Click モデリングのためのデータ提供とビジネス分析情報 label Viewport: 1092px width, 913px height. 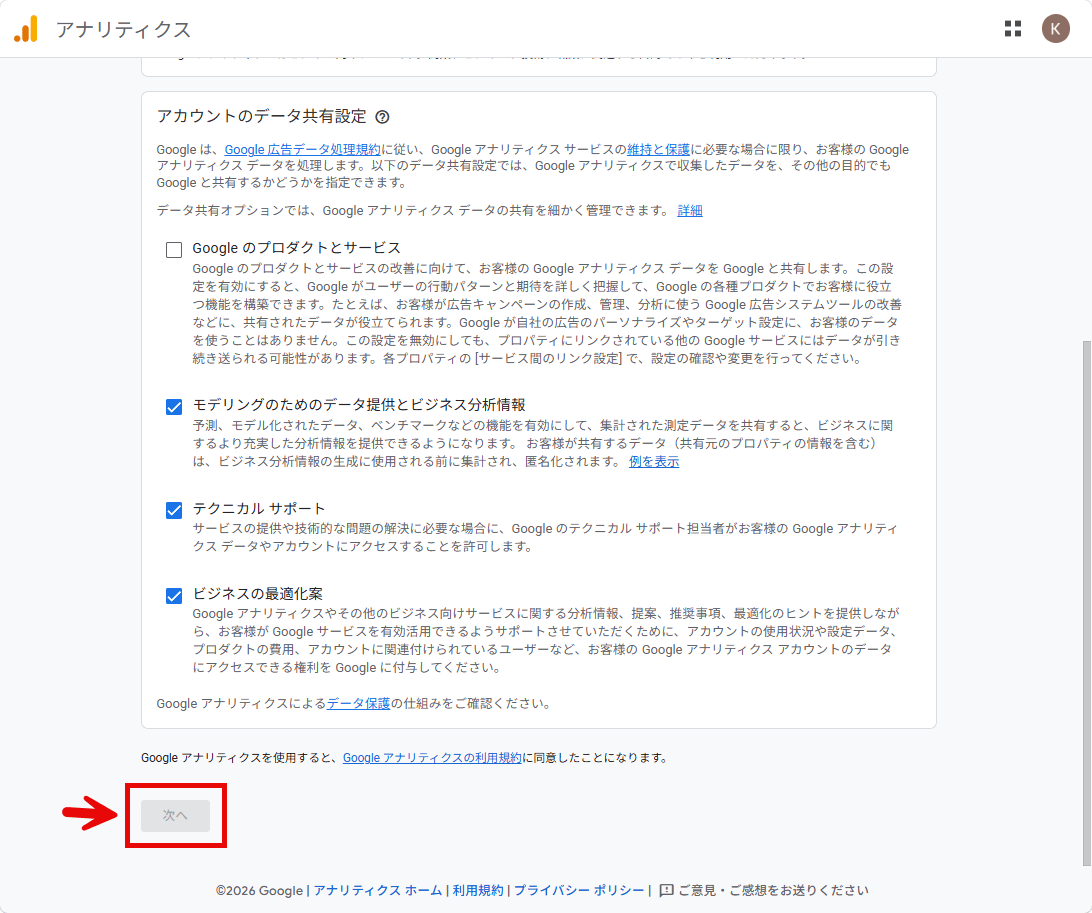359,405
